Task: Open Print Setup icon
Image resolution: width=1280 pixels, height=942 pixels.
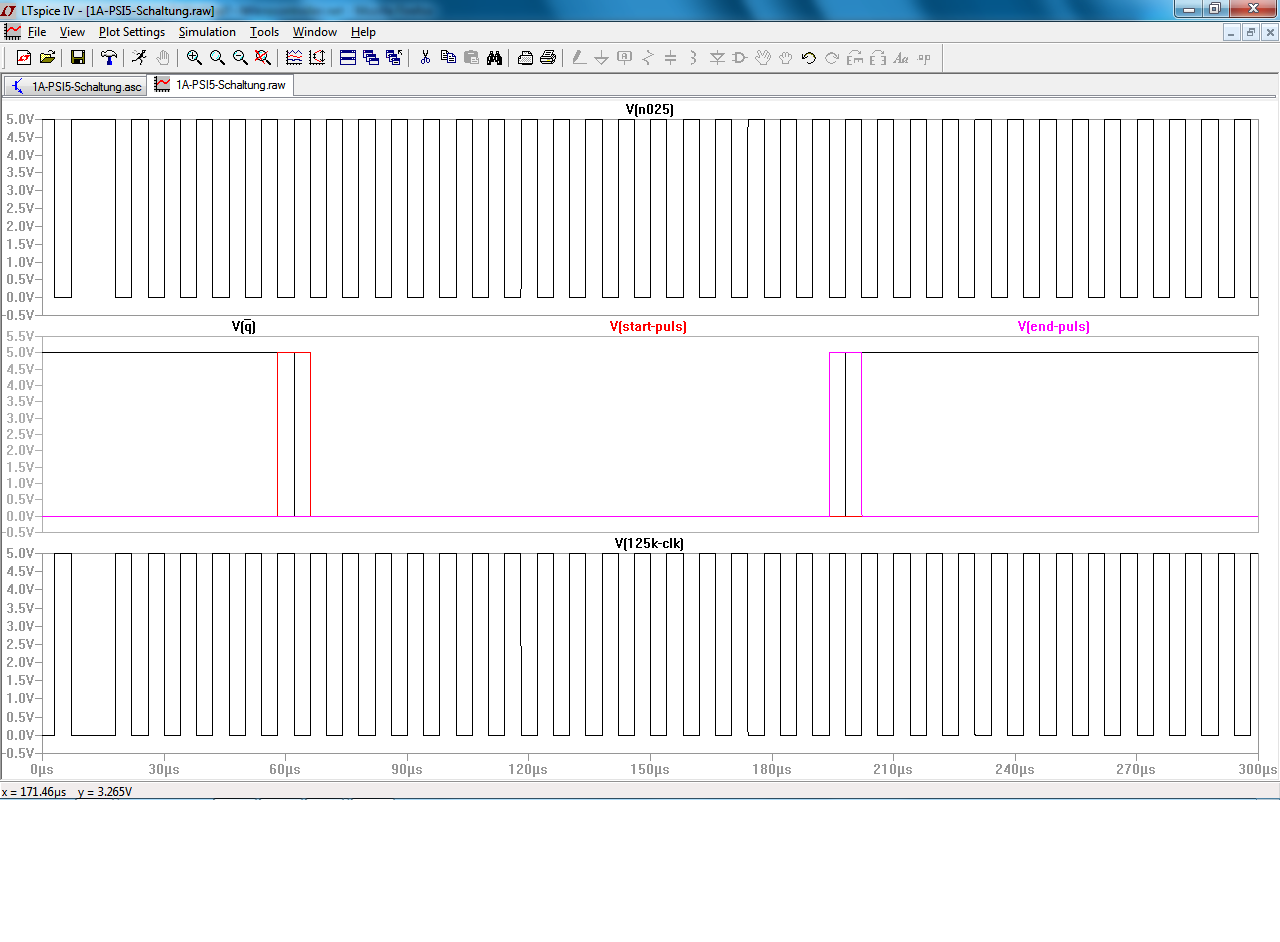Action: (525, 58)
